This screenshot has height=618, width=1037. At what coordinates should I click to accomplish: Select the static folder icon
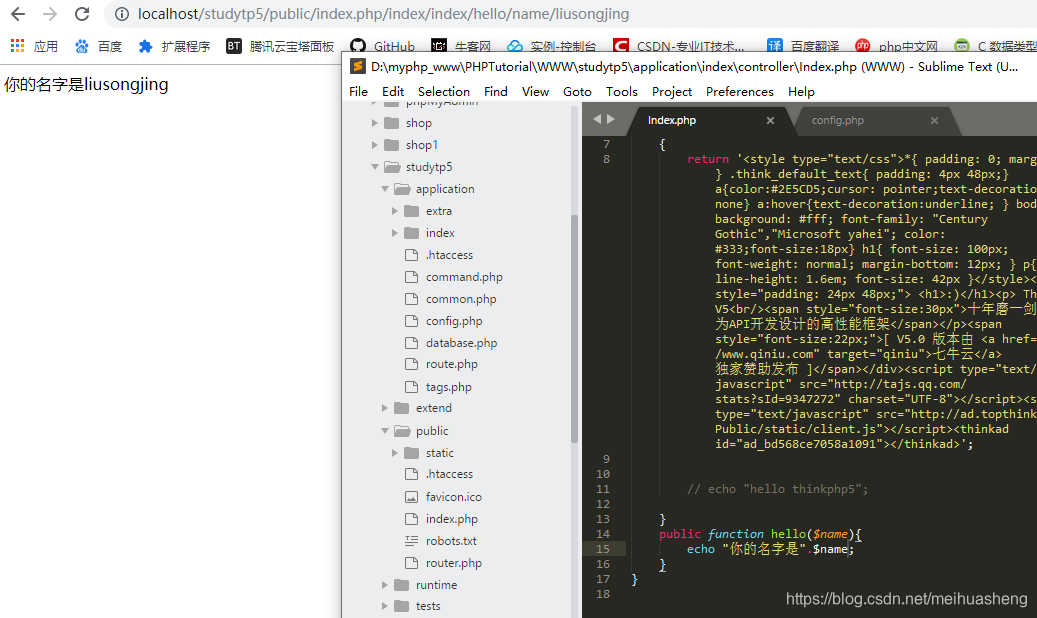click(412, 453)
